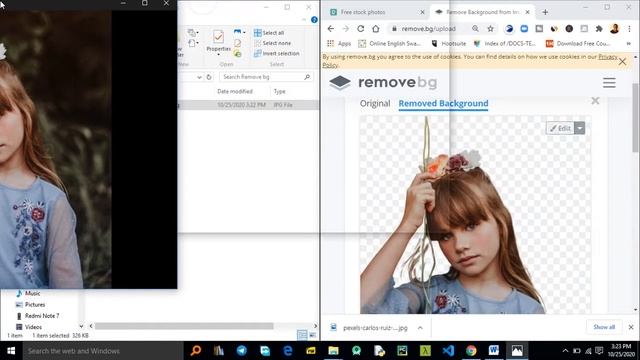Open Visual Studio Code from taskbar

448,351
